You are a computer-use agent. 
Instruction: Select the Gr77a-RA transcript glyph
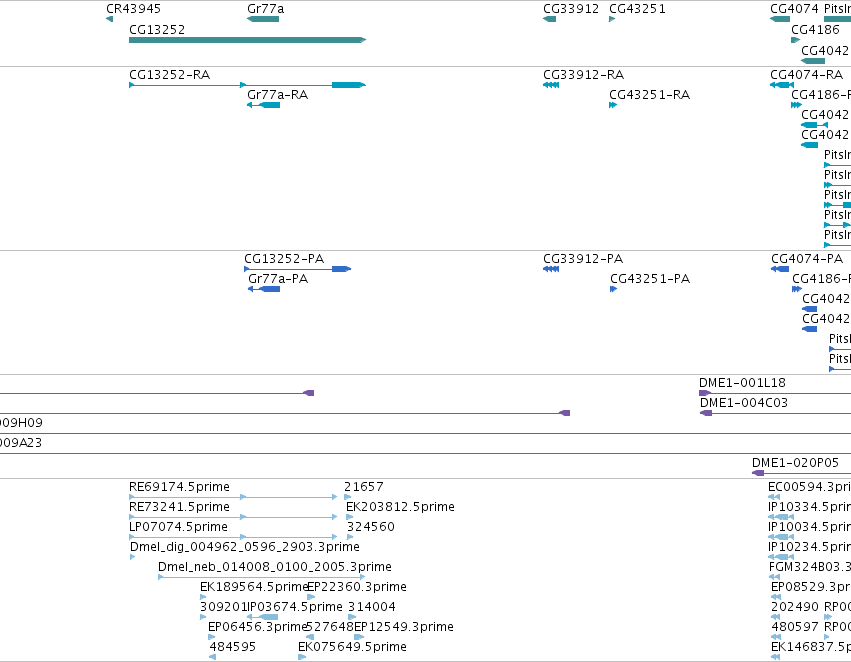263,105
